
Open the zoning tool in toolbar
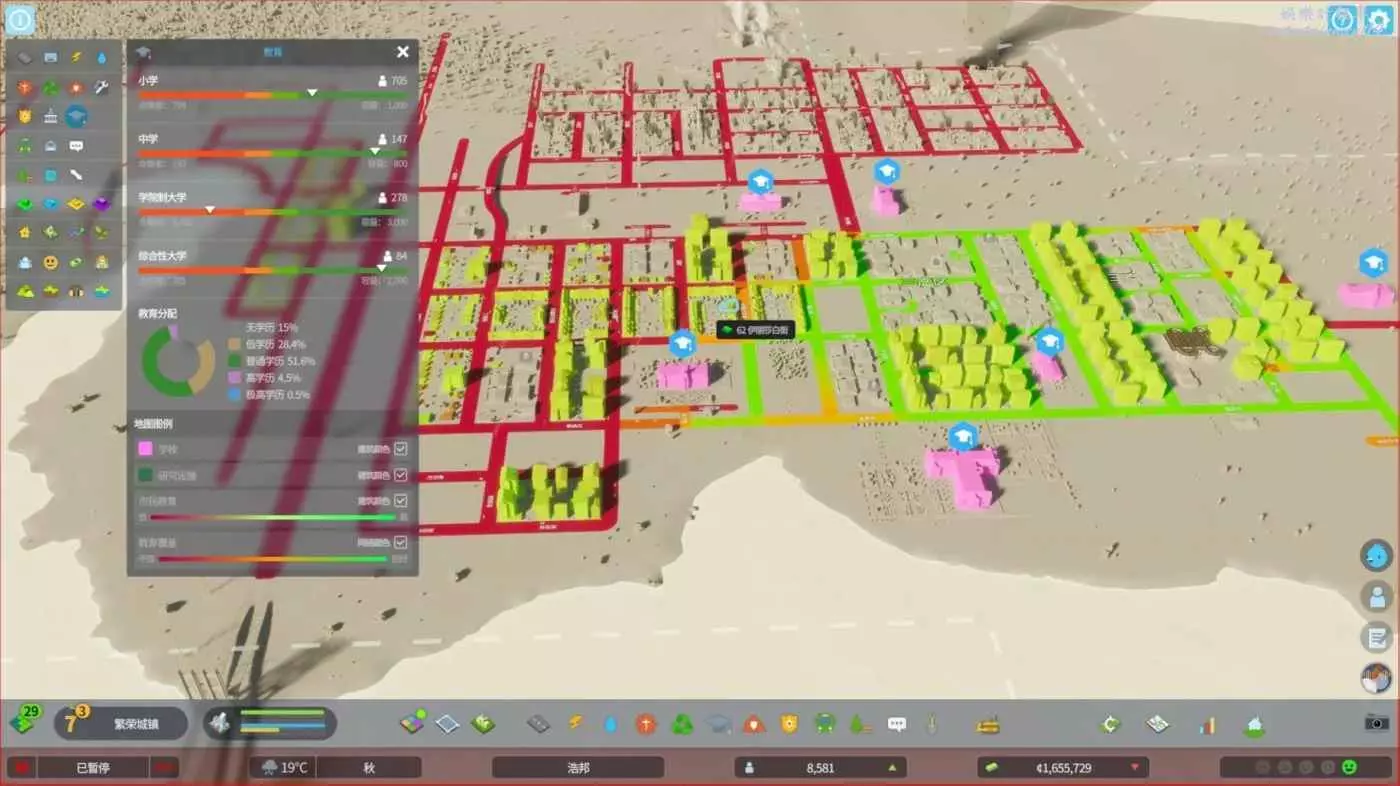[x=412, y=722]
